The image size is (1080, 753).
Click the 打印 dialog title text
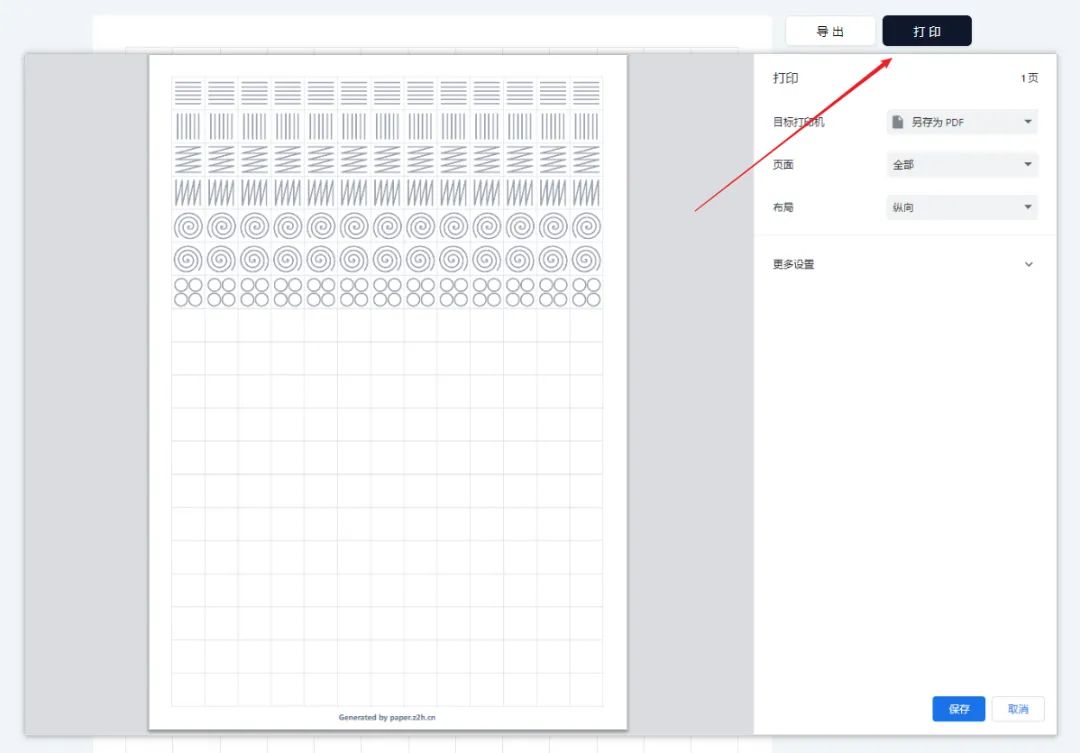(x=785, y=78)
